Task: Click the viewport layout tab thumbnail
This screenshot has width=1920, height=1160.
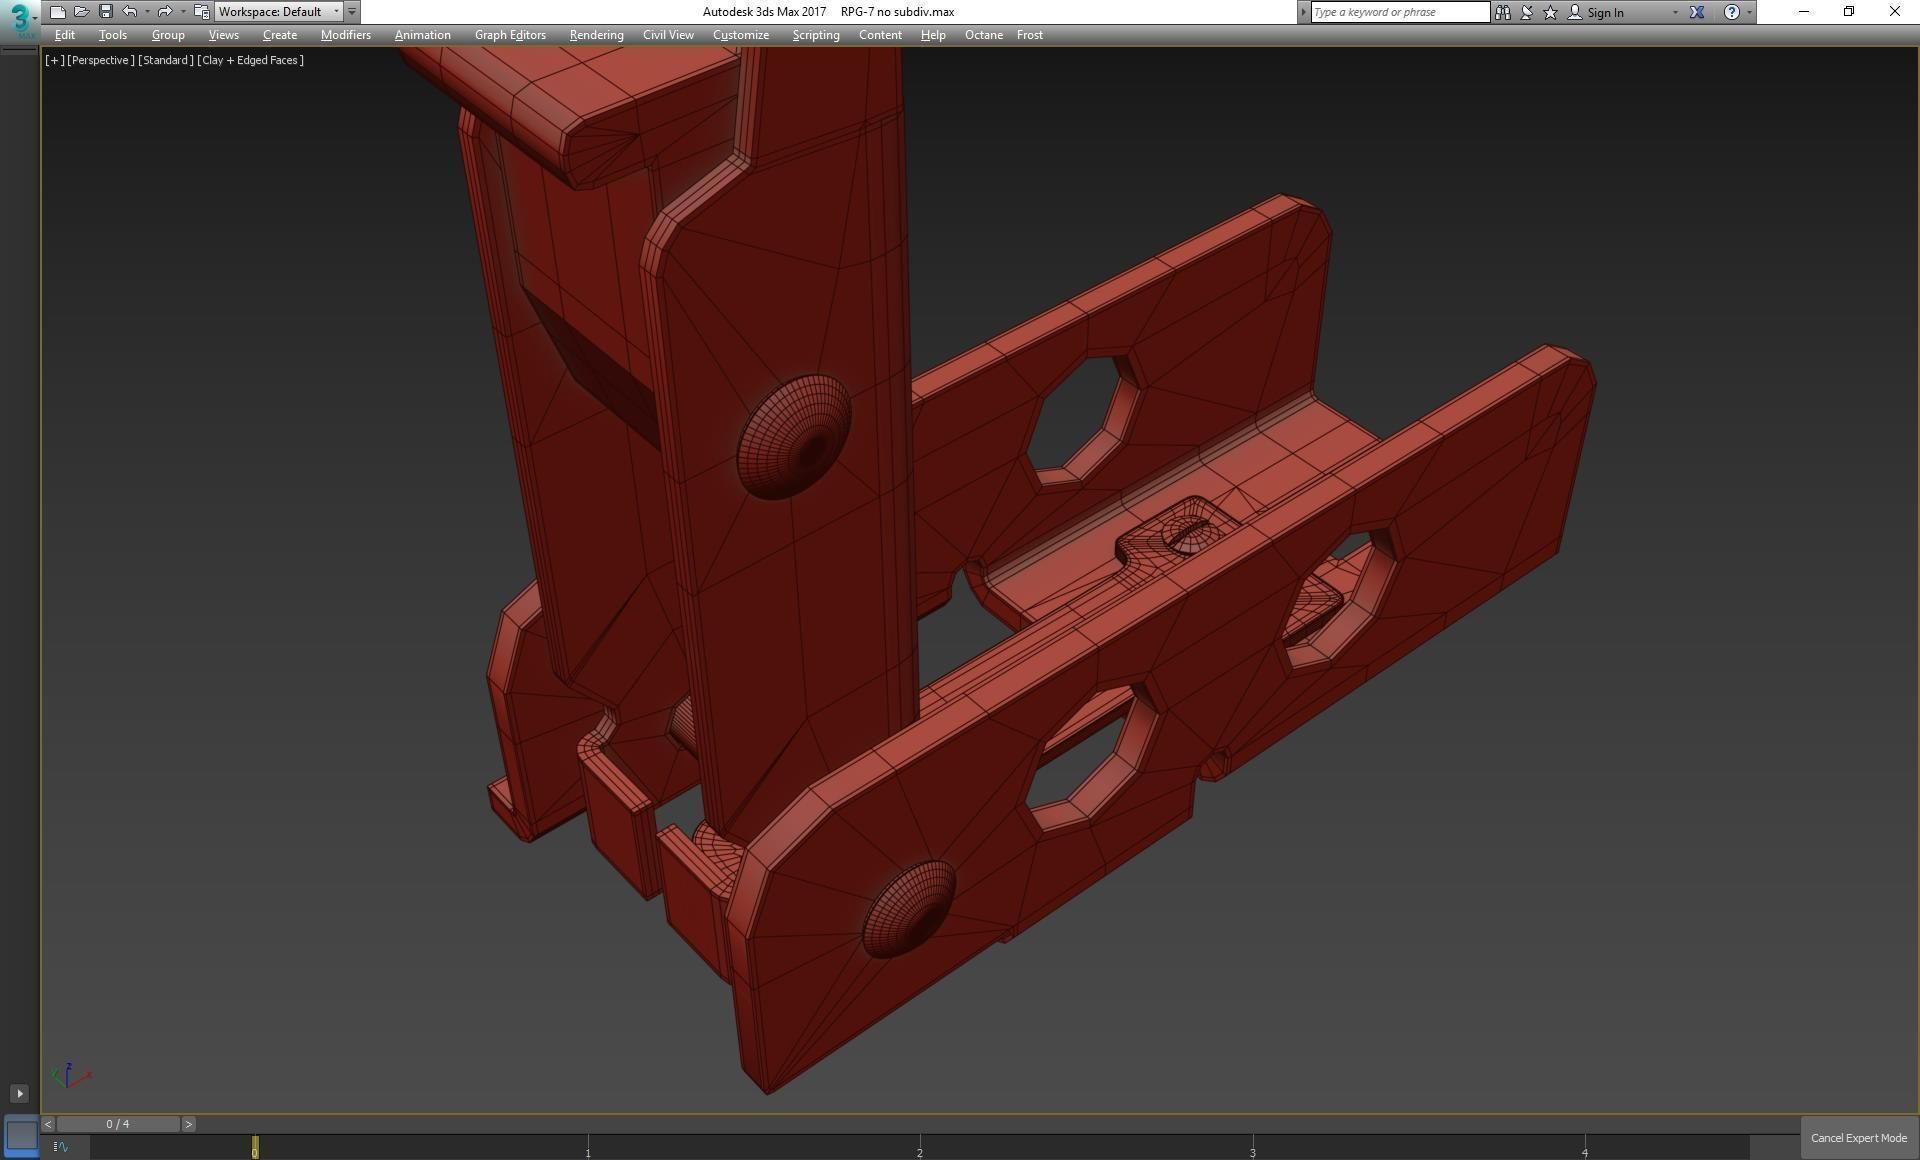Action: coord(21,1135)
